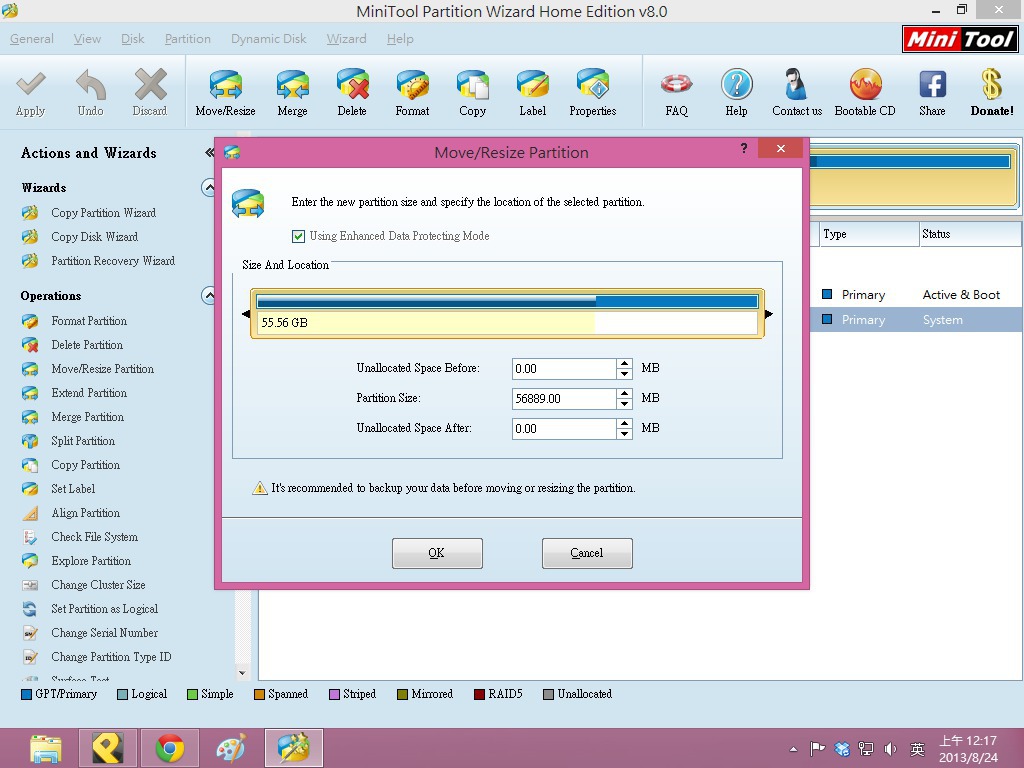Click the Discard X toolbar icon
1024x768 pixels.
[150, 85]
